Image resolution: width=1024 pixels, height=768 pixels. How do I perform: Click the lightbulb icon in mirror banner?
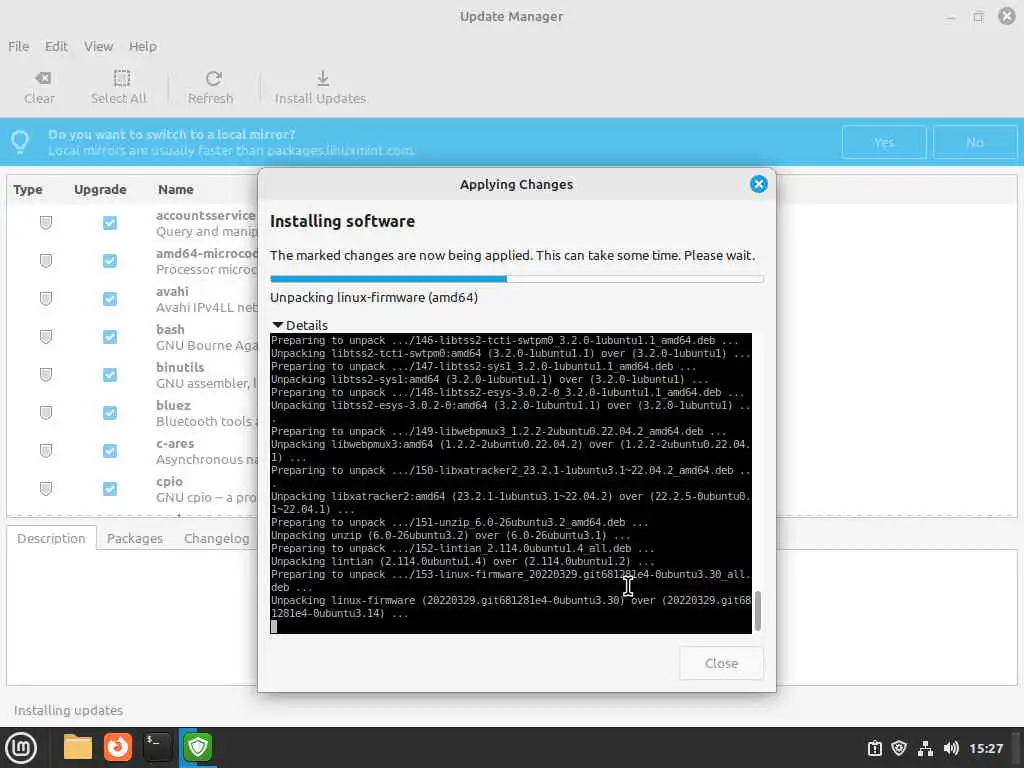click(20, 142)
